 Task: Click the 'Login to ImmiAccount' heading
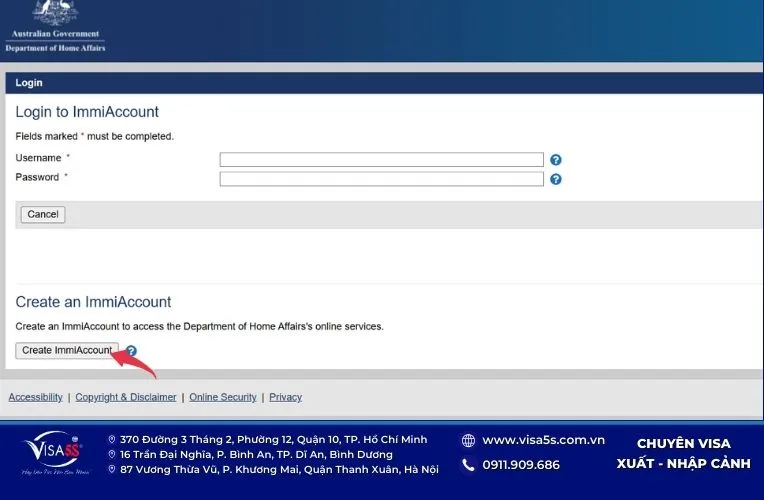coord(87,112)
